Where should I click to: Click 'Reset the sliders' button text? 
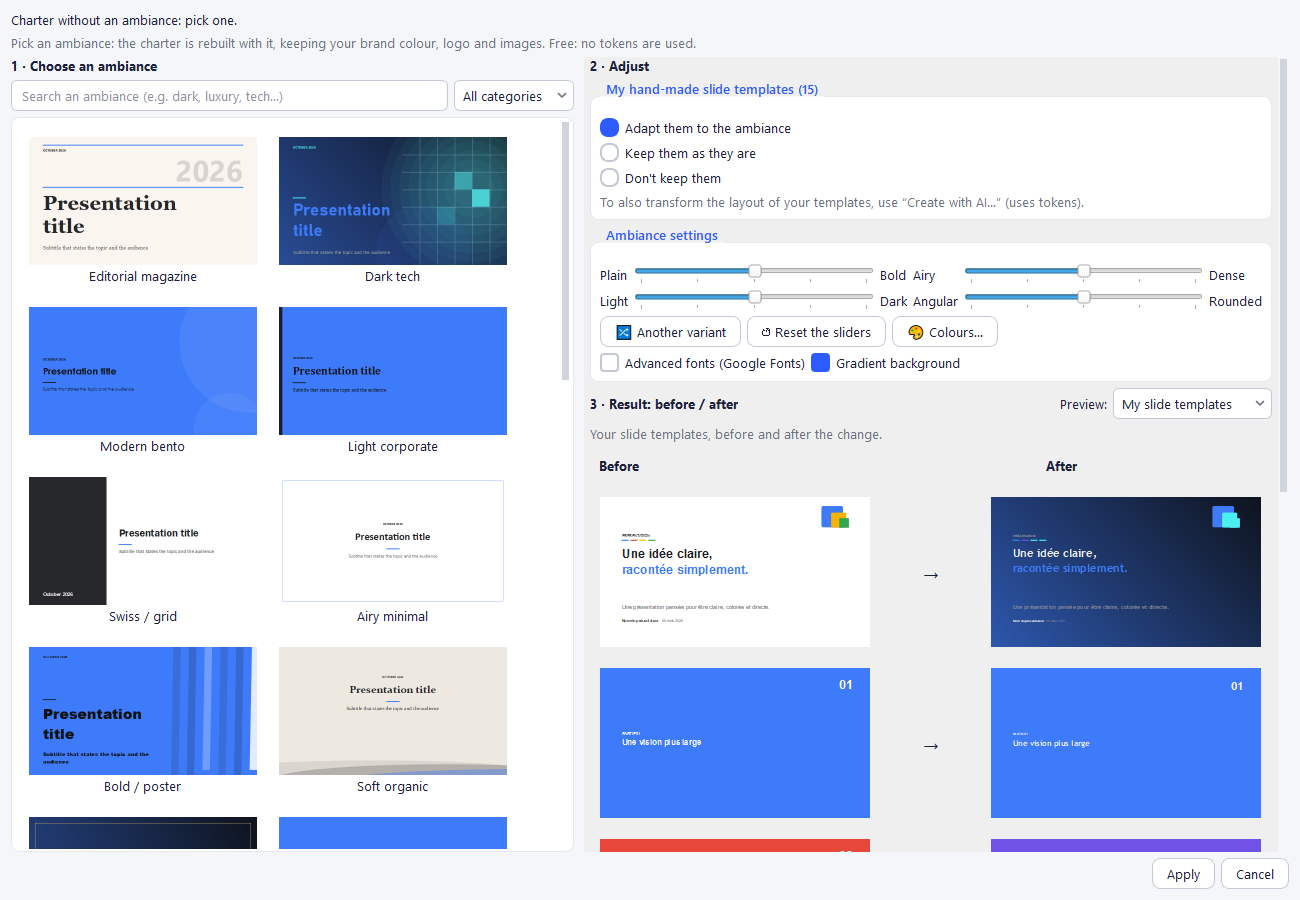(823, 332)
